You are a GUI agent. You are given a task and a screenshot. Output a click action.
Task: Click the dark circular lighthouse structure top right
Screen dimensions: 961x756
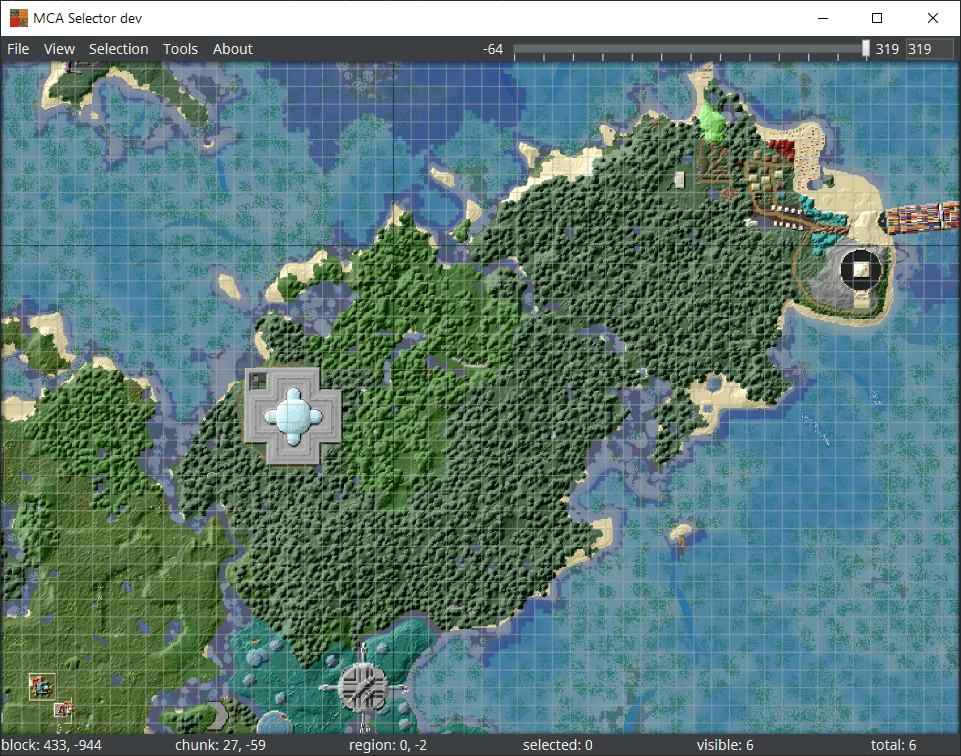click(860, 270)
